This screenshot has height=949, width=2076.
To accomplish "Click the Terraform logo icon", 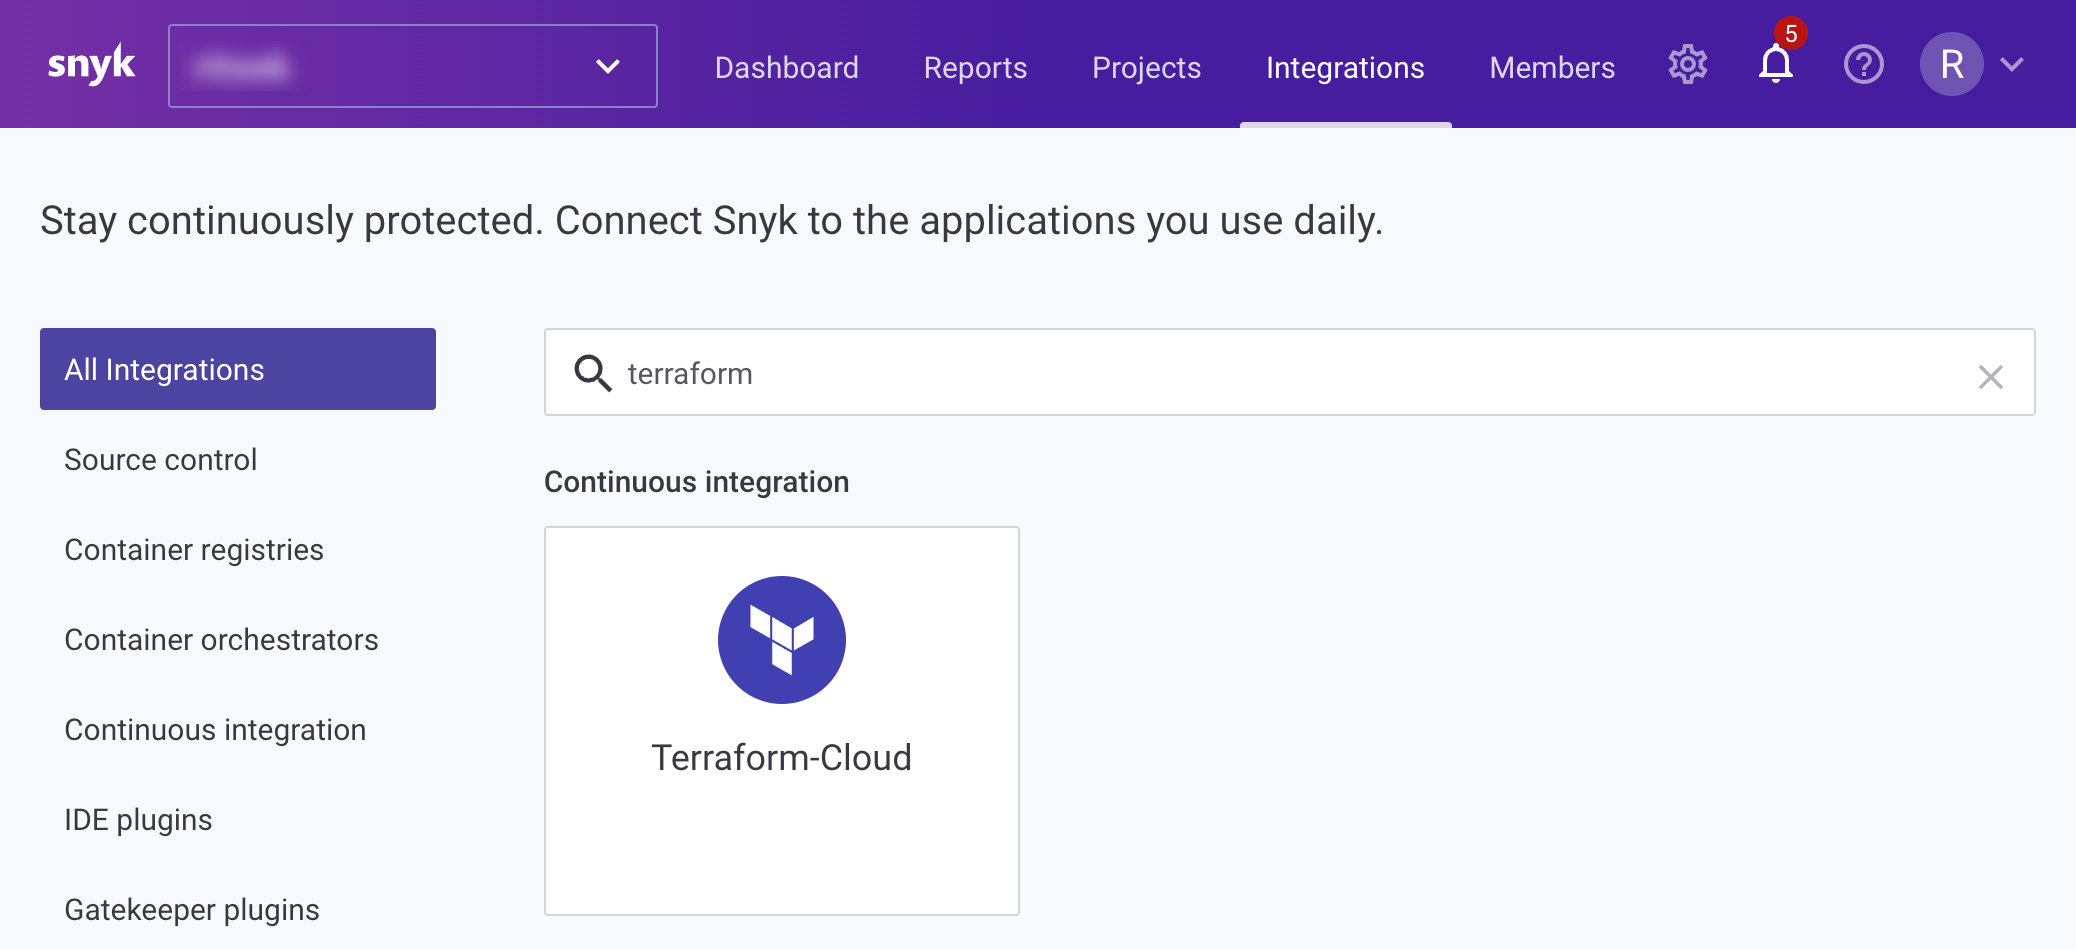I will point(781,640).
